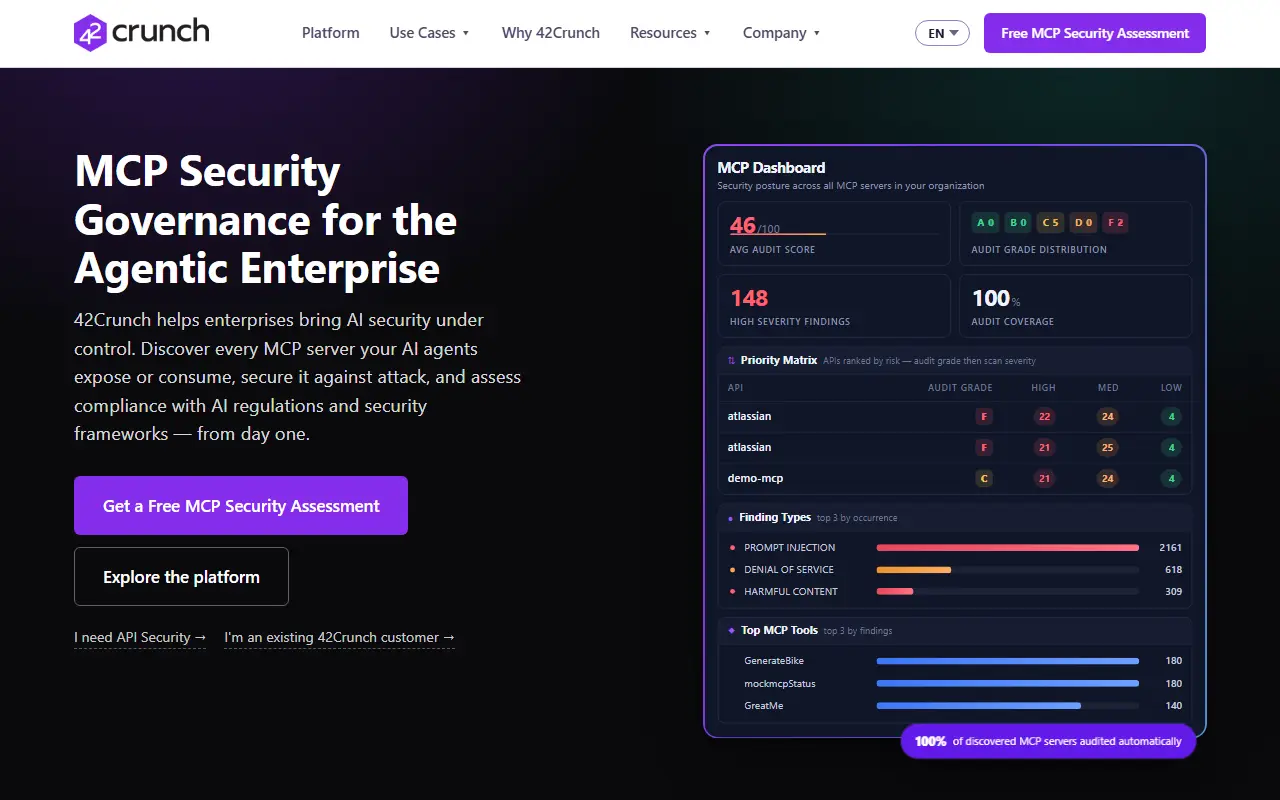Click the Prompt Injection red dot
Image resolution: width=1280 pixels, height=800 pixels.
coord(733,548)
